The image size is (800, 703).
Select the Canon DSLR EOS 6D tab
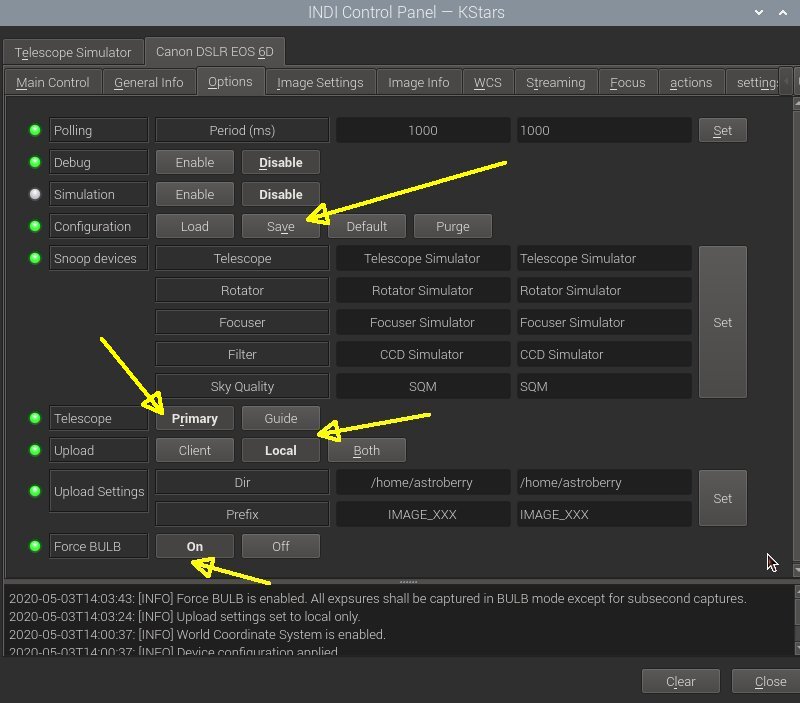[x=215, y=52]
